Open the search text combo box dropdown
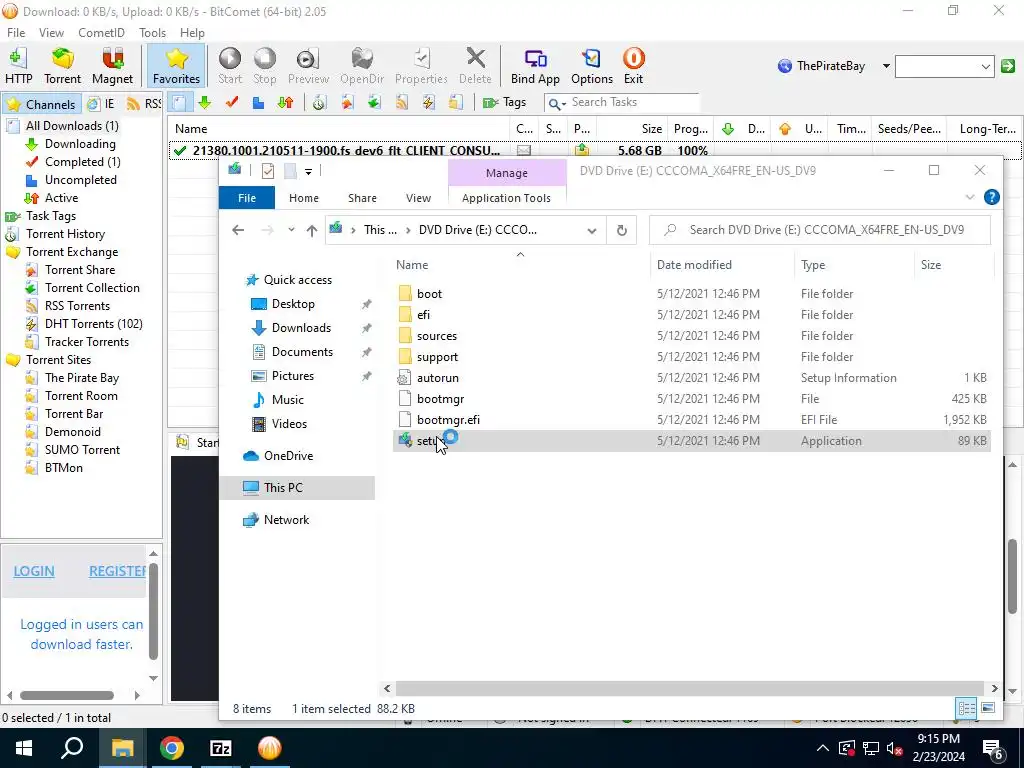 [985, 66]
